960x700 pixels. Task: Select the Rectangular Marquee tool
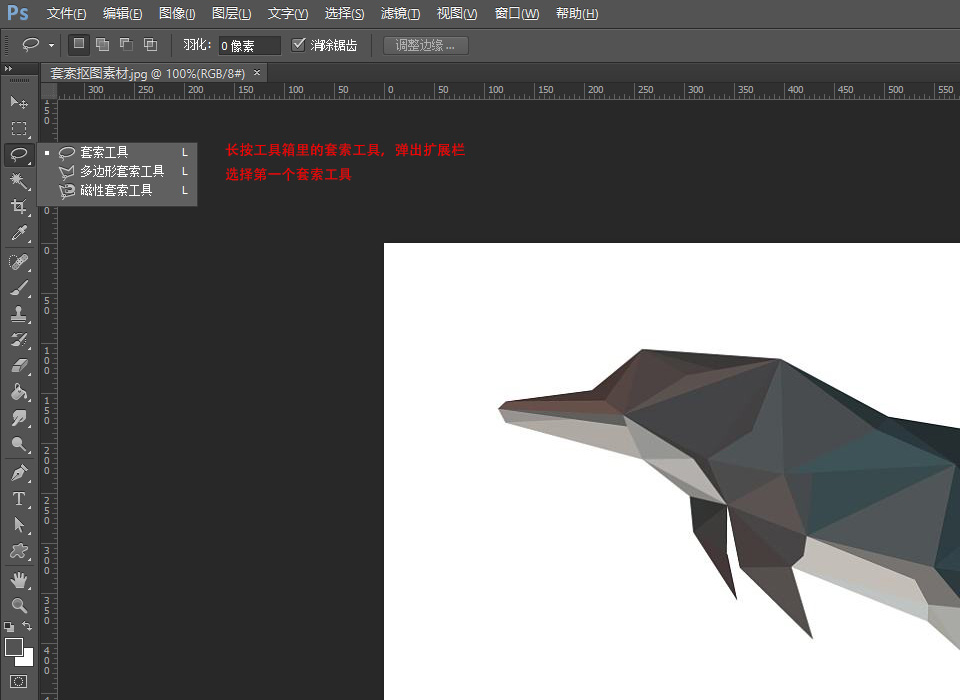19,128
